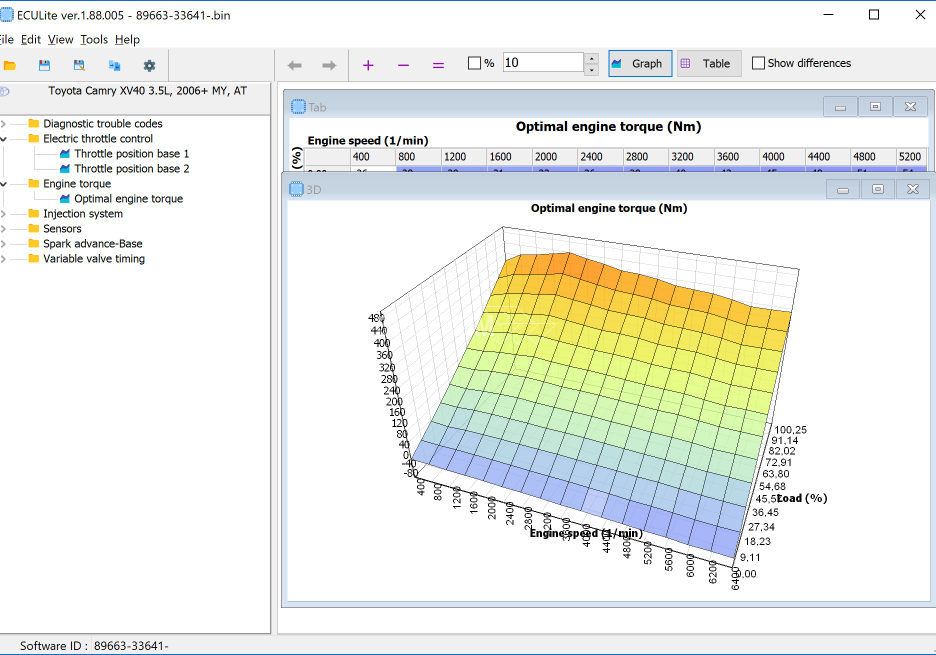
Task: Collapse the Electric throttle control folder
Action: coord(3,139)
